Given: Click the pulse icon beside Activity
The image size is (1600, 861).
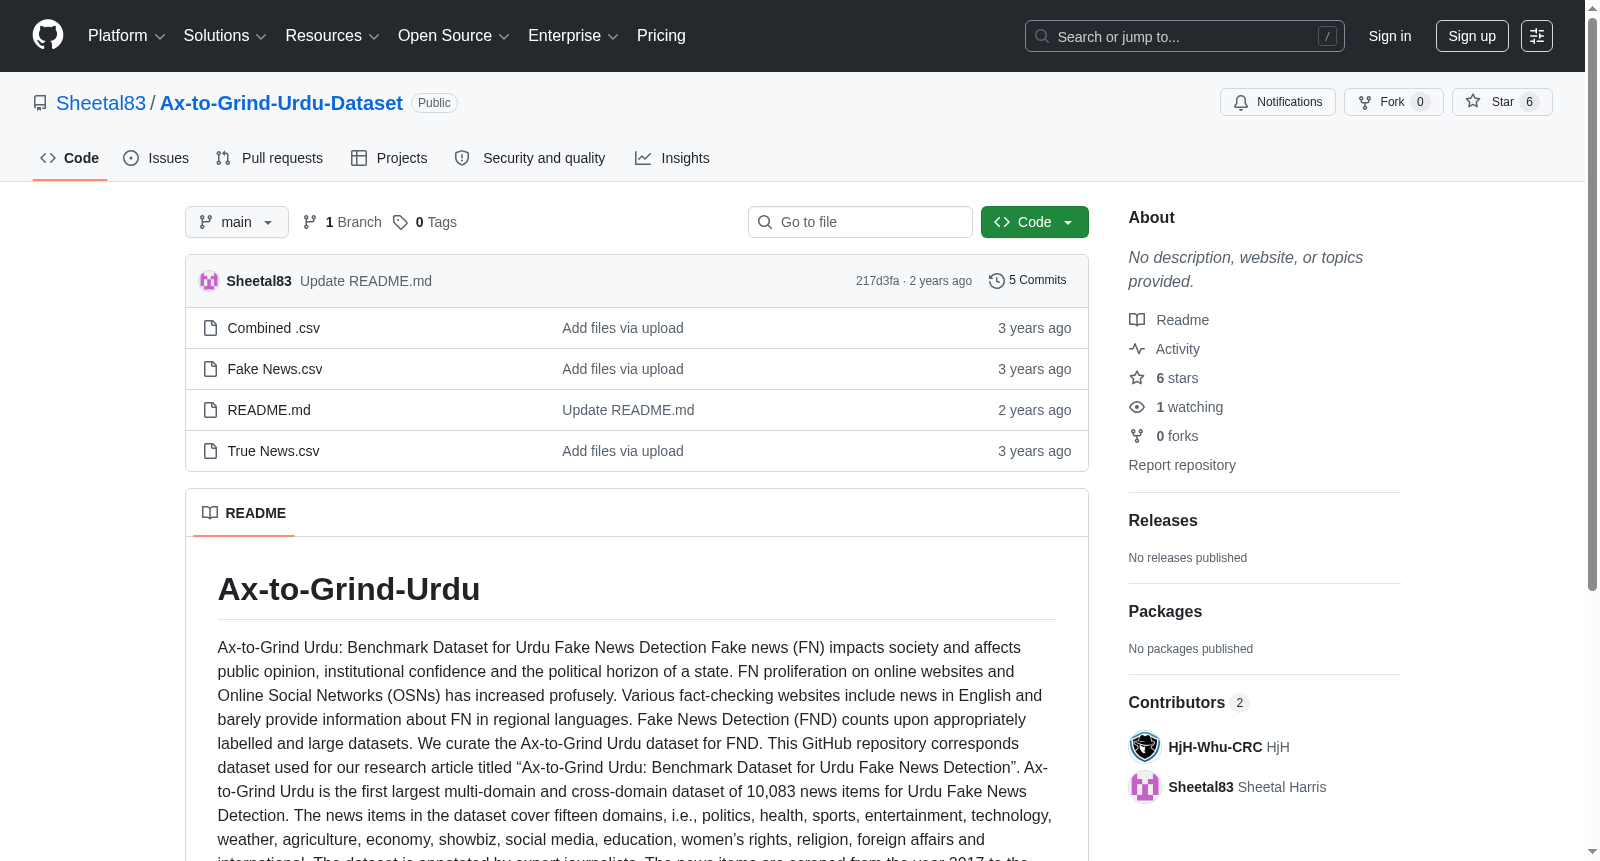Looking at the screenshot, I should [1137, 349].
